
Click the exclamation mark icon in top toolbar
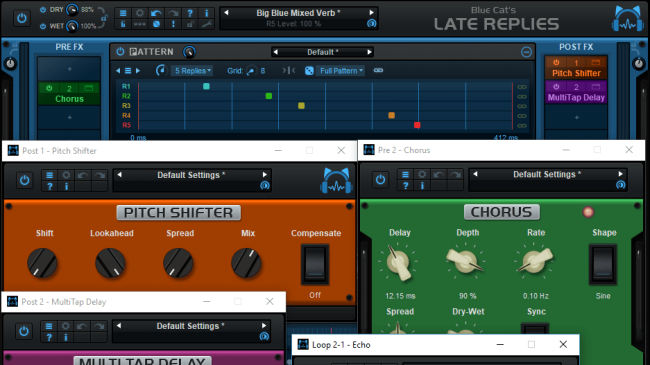[x=173, y=24]
